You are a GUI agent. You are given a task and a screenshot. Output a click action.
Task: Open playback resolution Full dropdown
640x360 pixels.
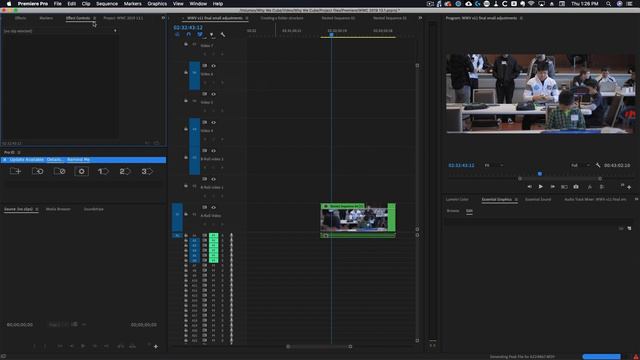580,165
